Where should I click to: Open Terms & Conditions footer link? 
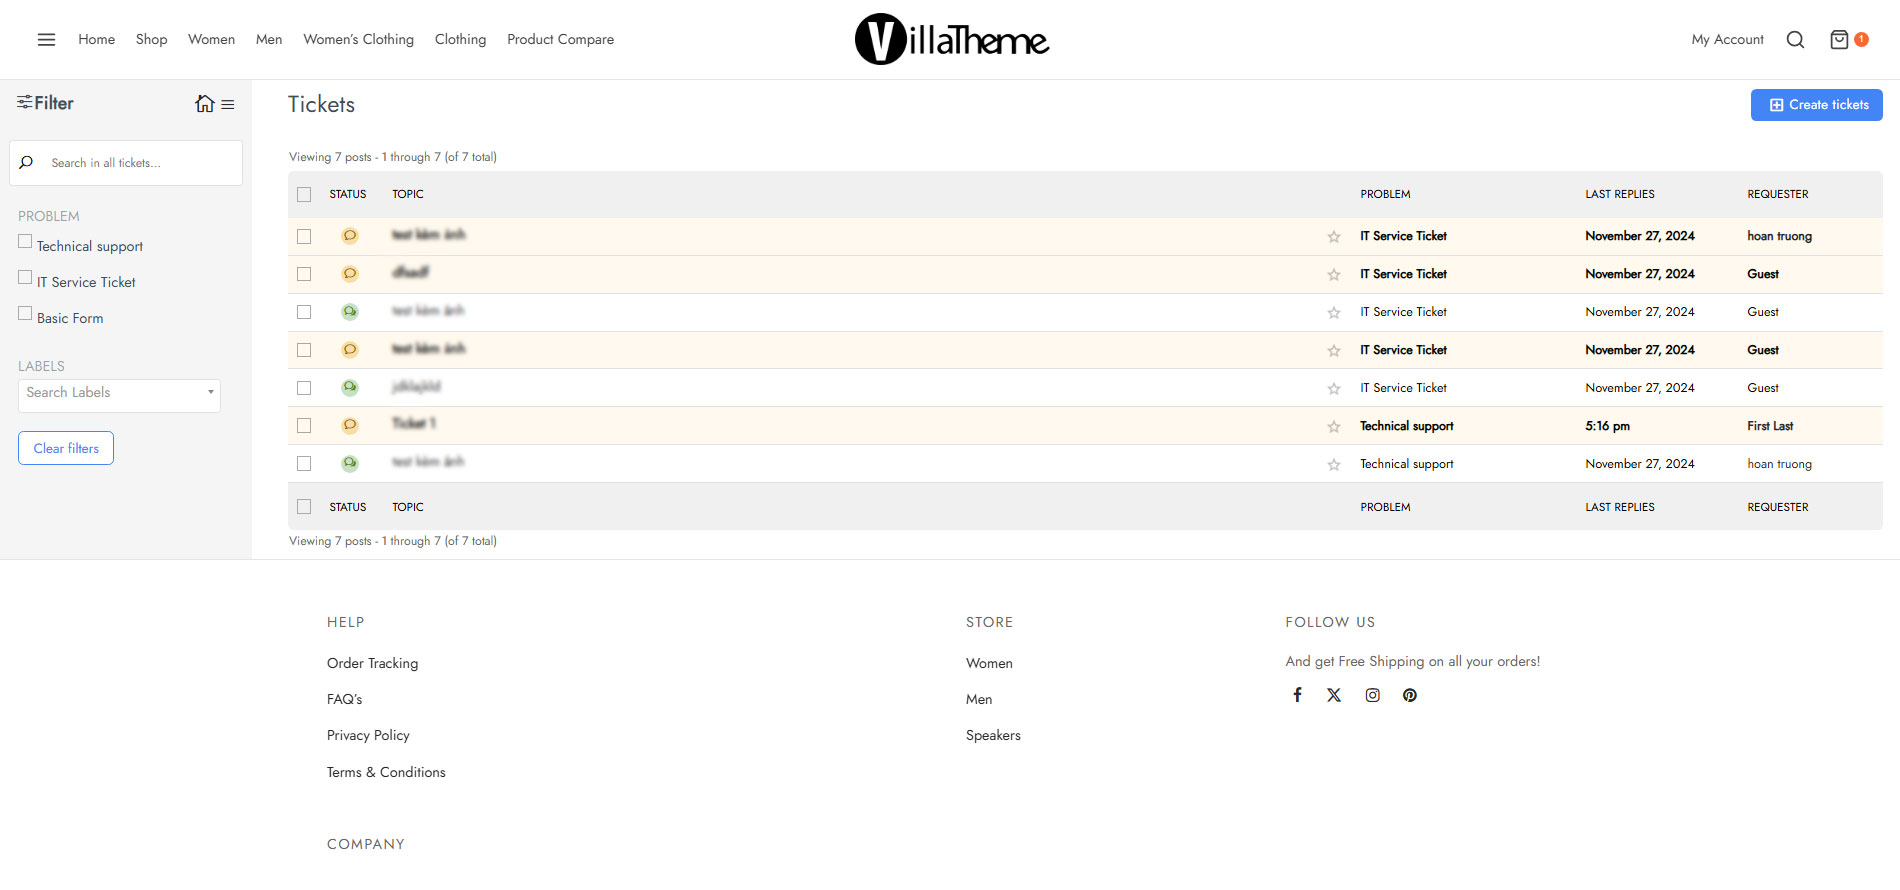pos(386,772)
